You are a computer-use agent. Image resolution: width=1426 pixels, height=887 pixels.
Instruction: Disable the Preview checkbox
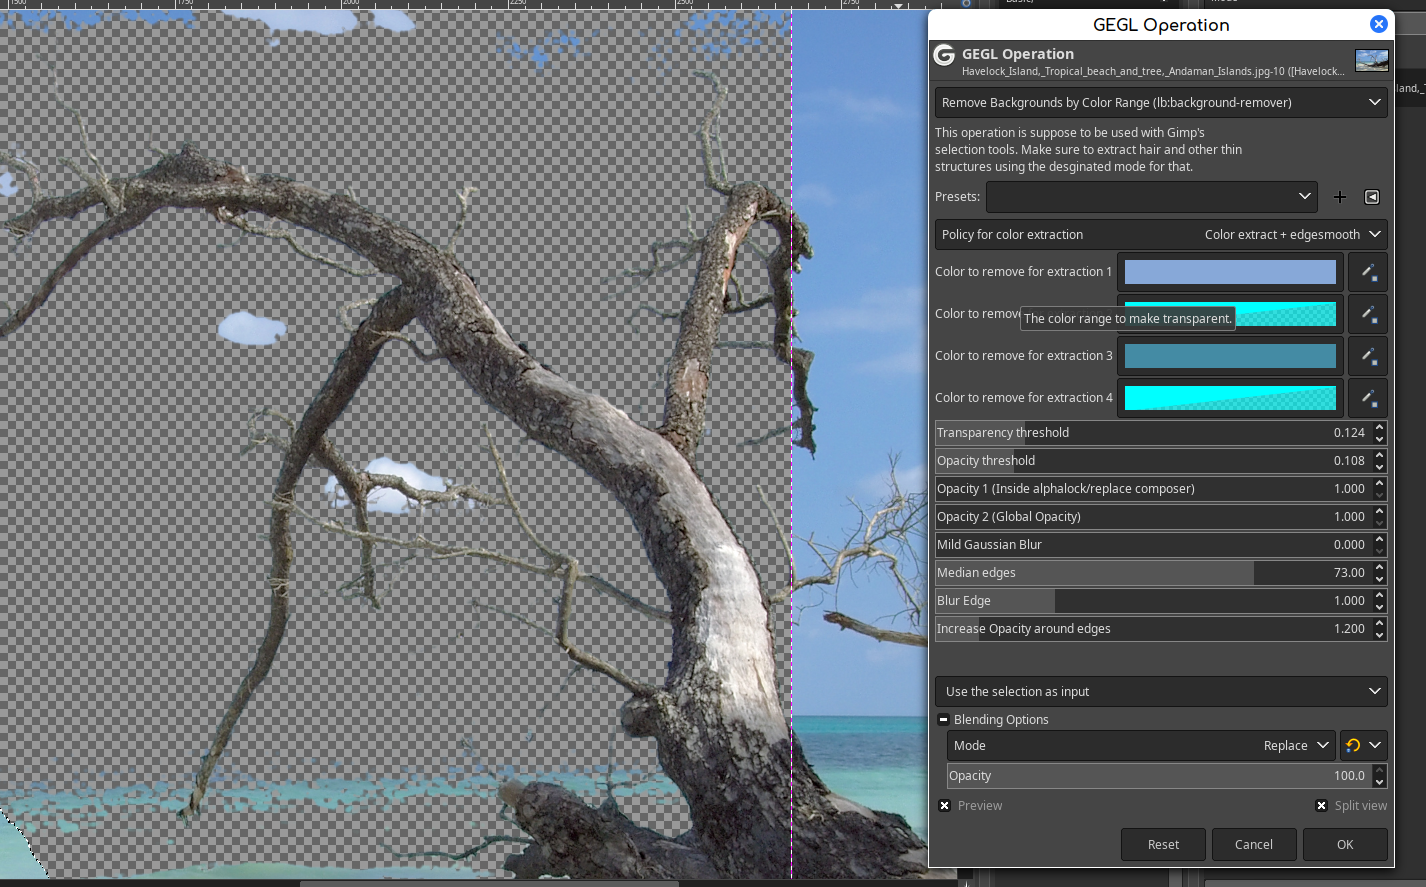point(944,805)
